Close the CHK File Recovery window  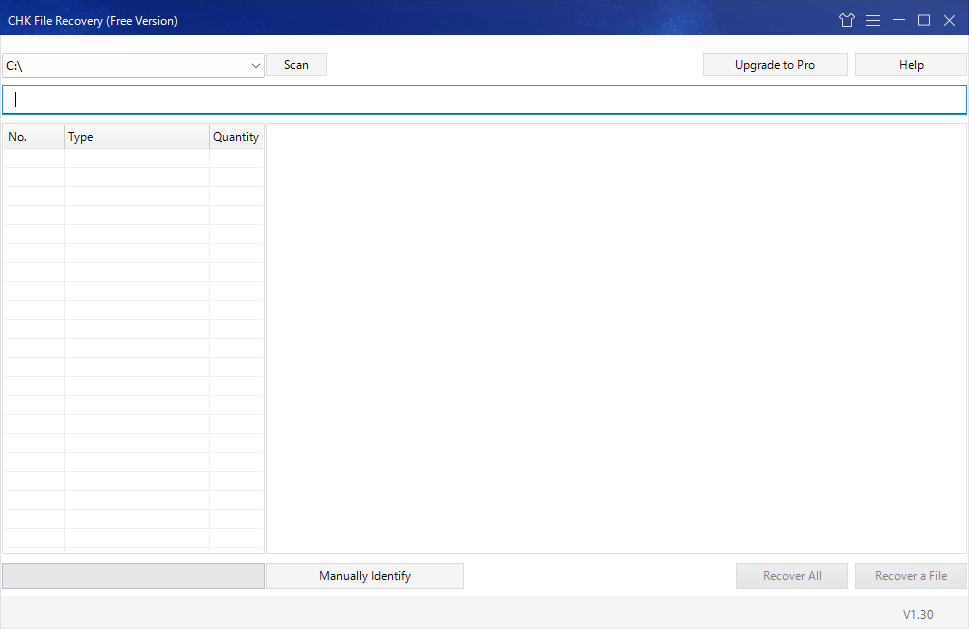coord(950,20)
